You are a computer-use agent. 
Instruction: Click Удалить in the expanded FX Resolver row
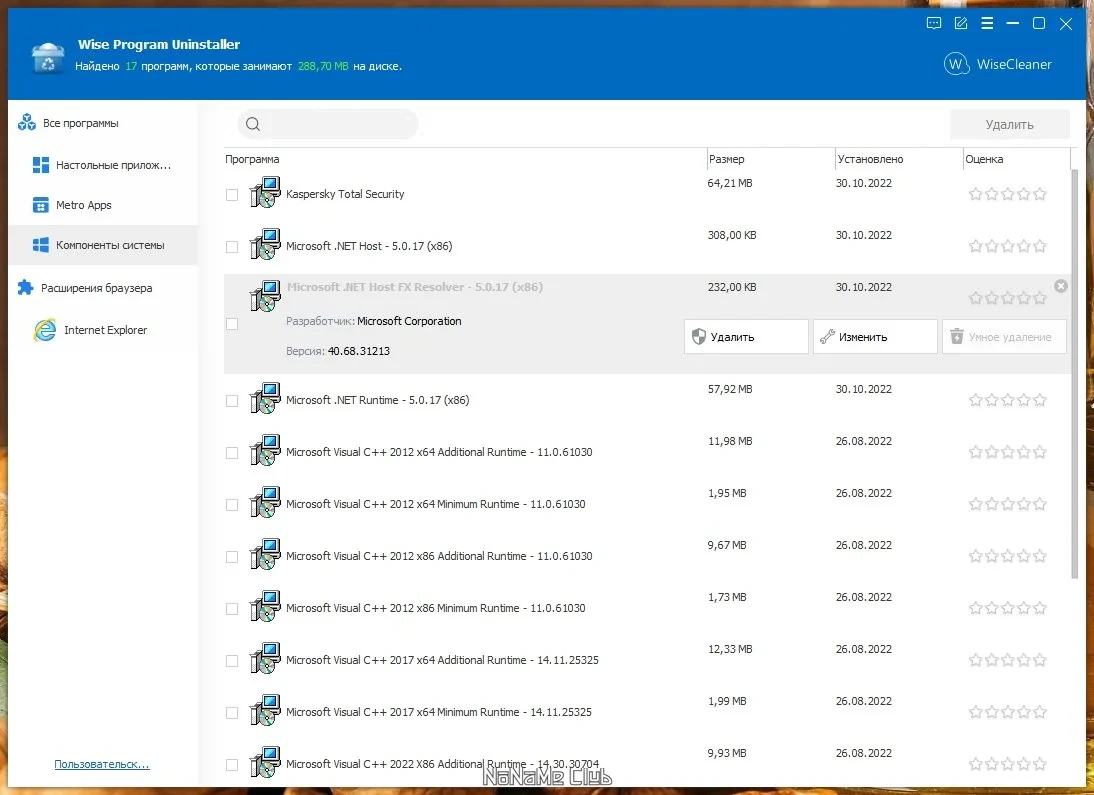pyautogui.click(x=746, y=336)
